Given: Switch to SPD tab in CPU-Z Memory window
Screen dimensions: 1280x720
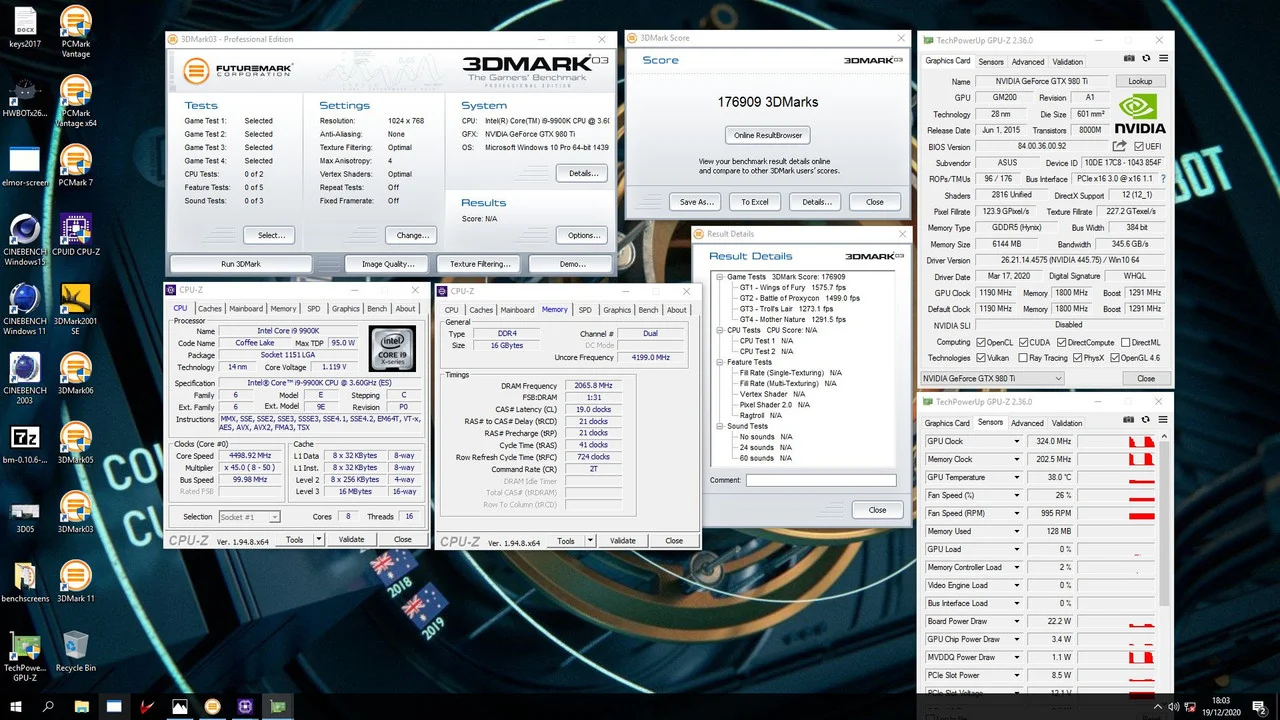Looking at the screenshot, I should point(585,310).
